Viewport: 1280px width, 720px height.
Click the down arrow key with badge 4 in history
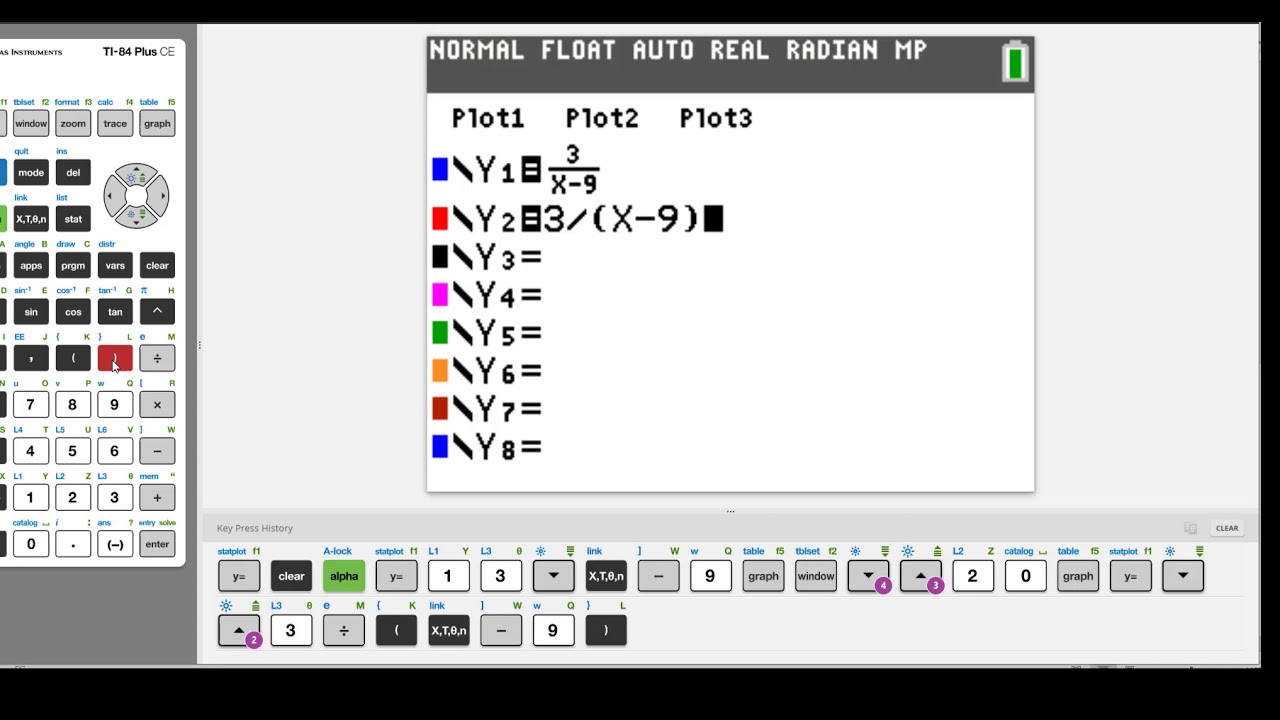[868, 576]
